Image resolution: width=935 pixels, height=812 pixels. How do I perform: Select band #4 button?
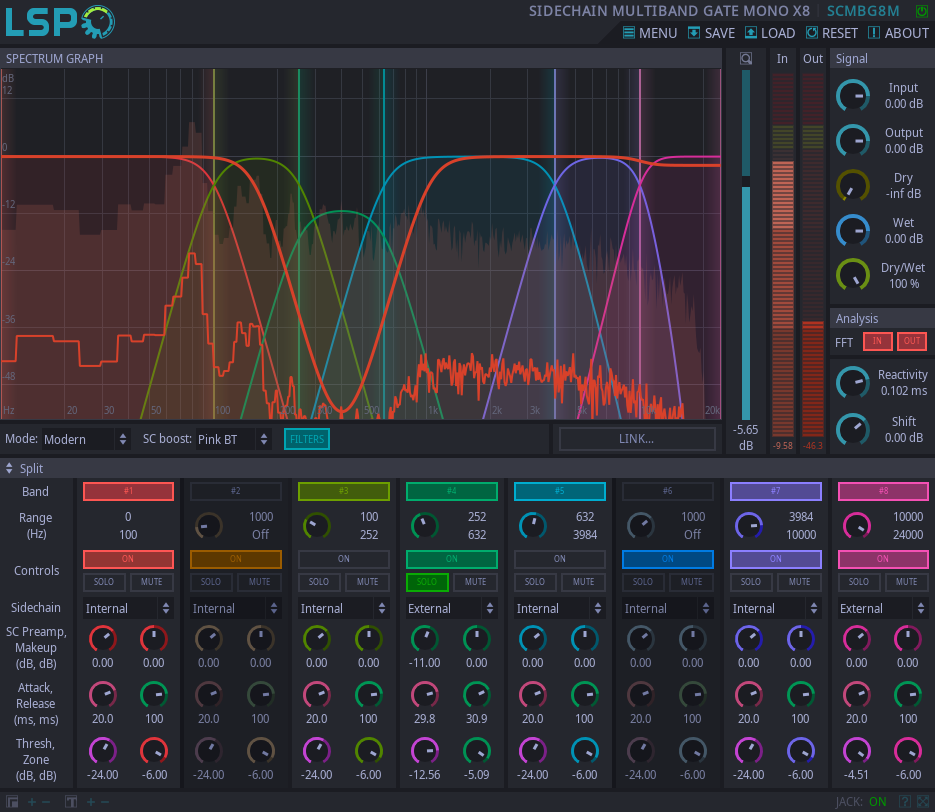pos(451,491)
